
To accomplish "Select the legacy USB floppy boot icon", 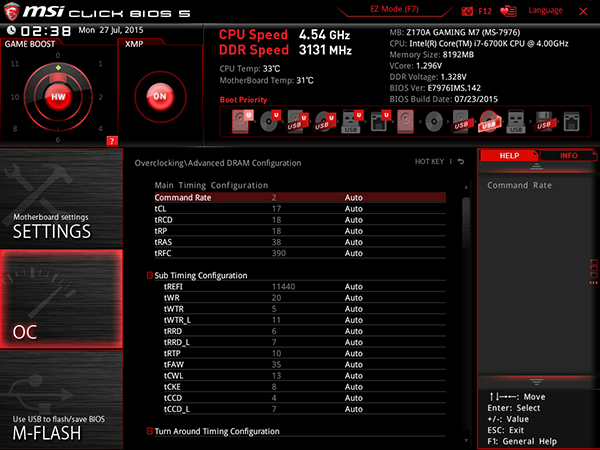I will 544,121.
